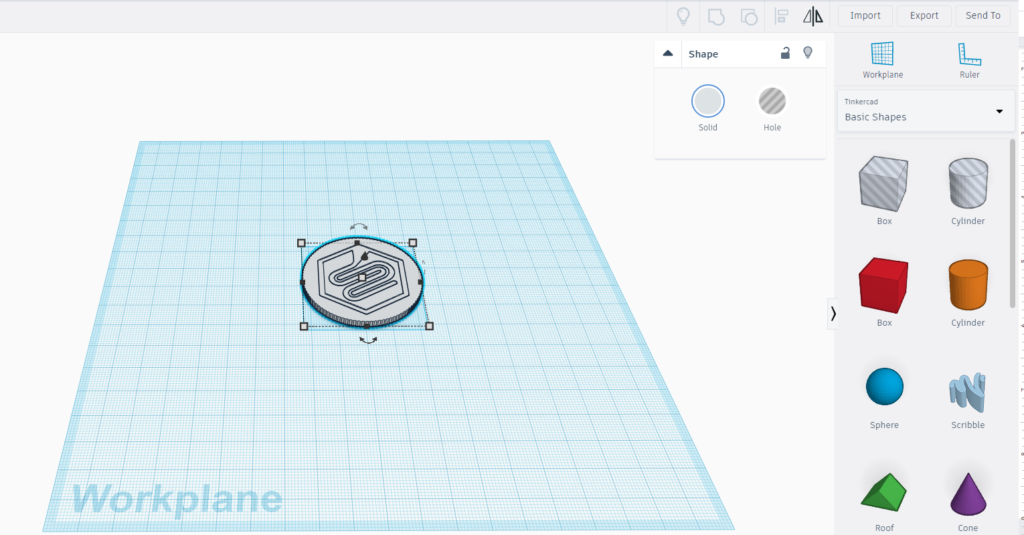Toggle the hide lightbulb in the Shape panel
Screen dimensions: 1024x535
coord(808,53)
